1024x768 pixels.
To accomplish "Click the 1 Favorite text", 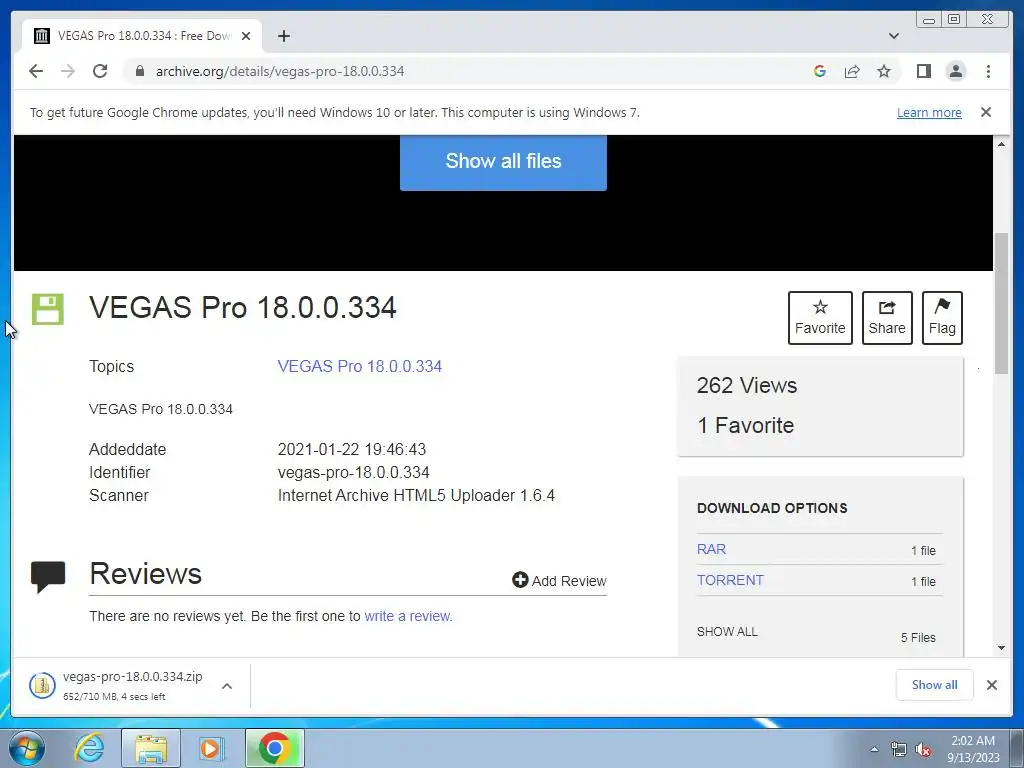I will click(x=745, y=425).
